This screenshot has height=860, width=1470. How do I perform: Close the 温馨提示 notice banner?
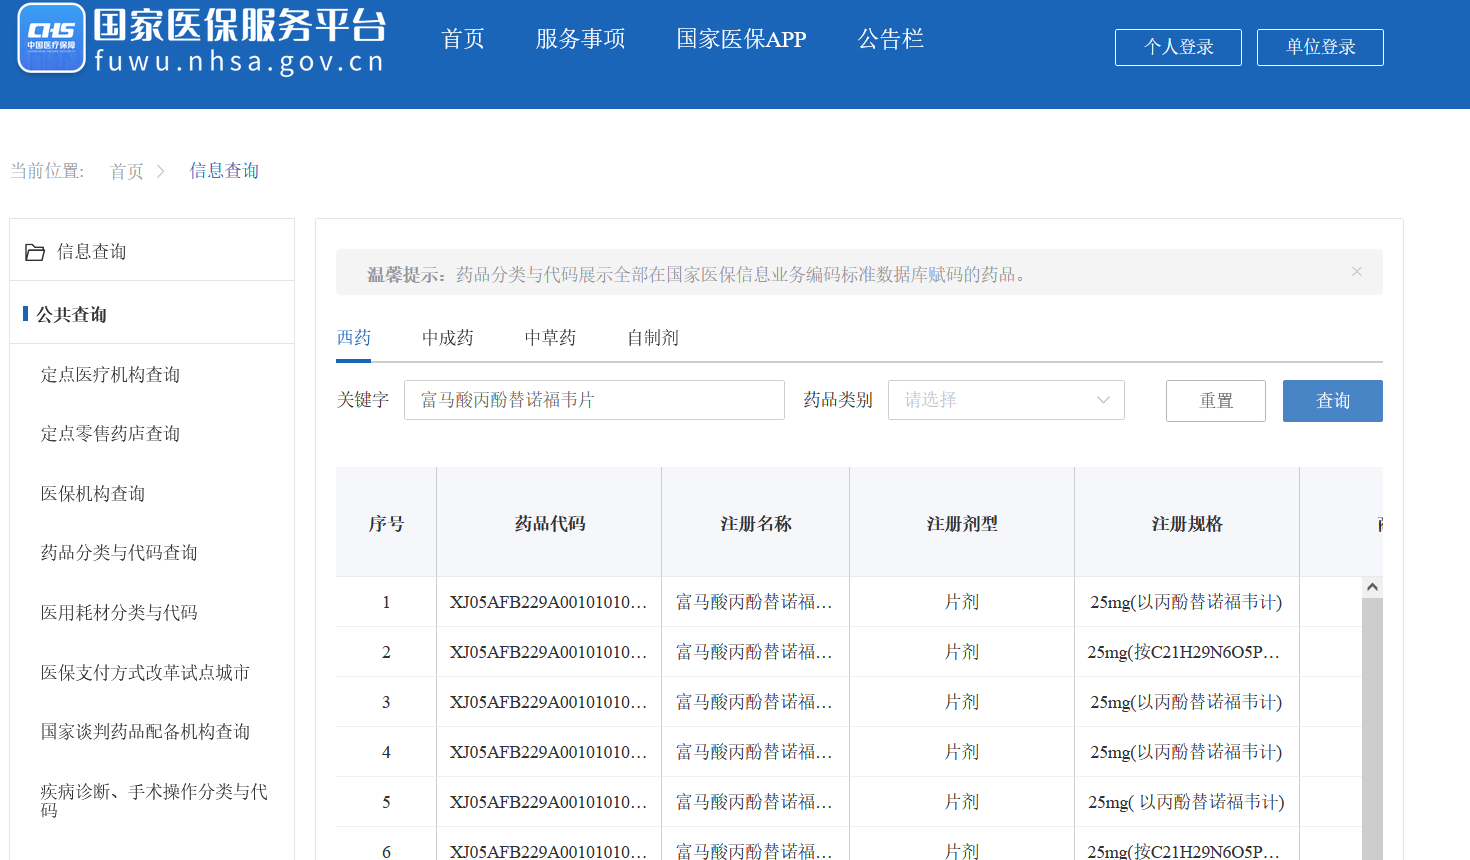(1356, 272)
